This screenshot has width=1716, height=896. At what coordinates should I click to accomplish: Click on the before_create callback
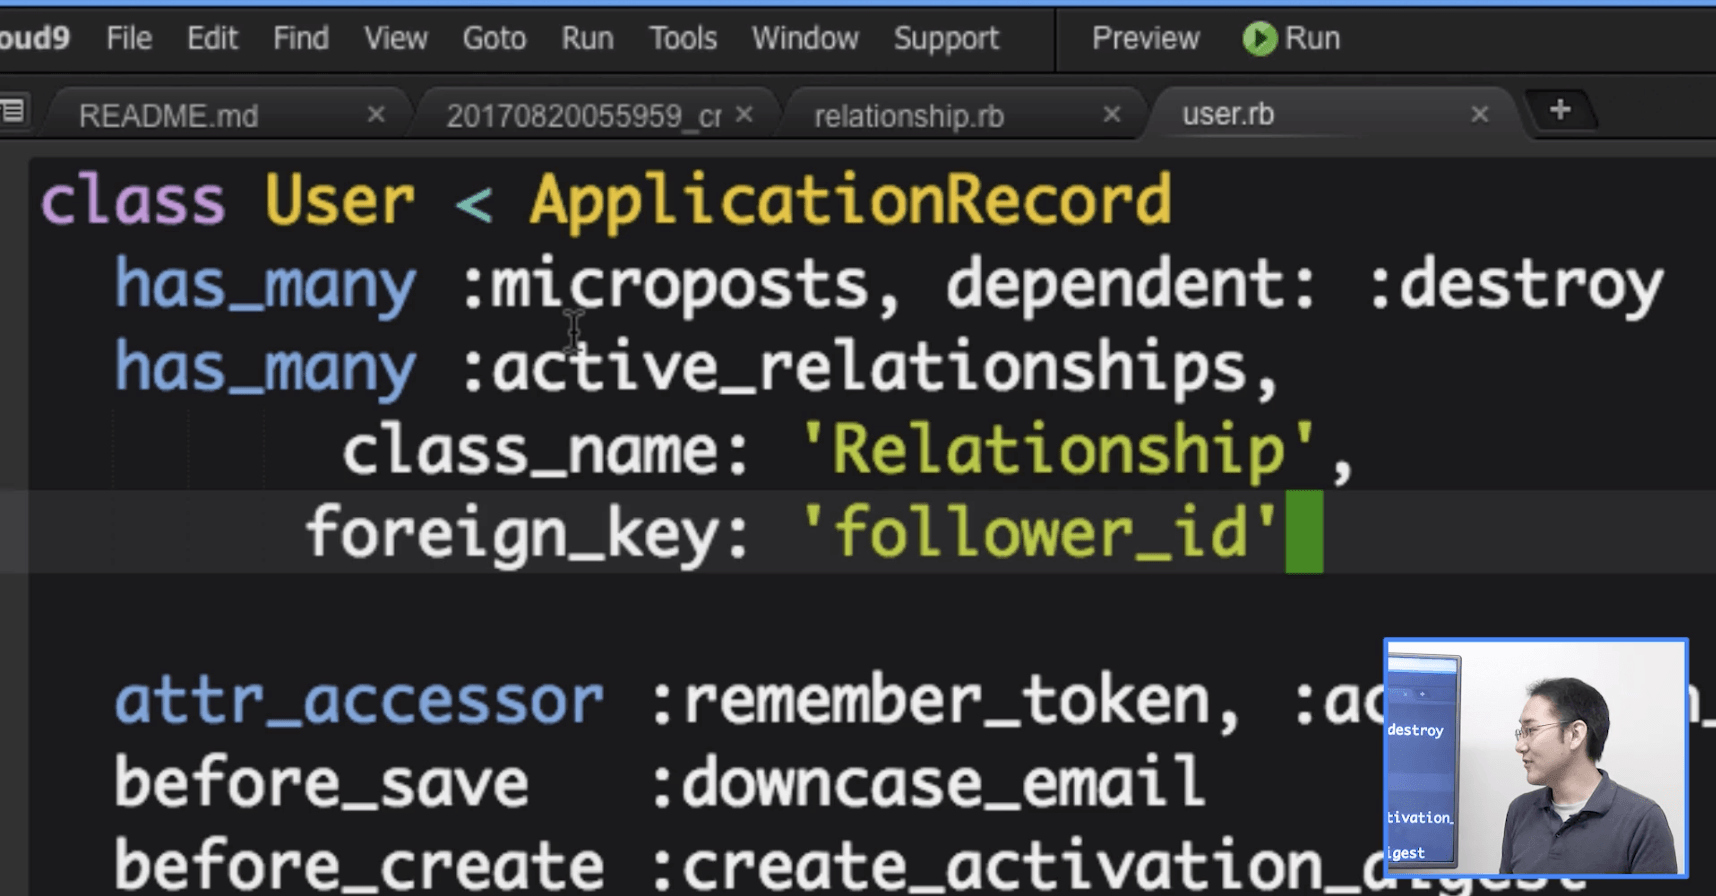pos(359,866)
